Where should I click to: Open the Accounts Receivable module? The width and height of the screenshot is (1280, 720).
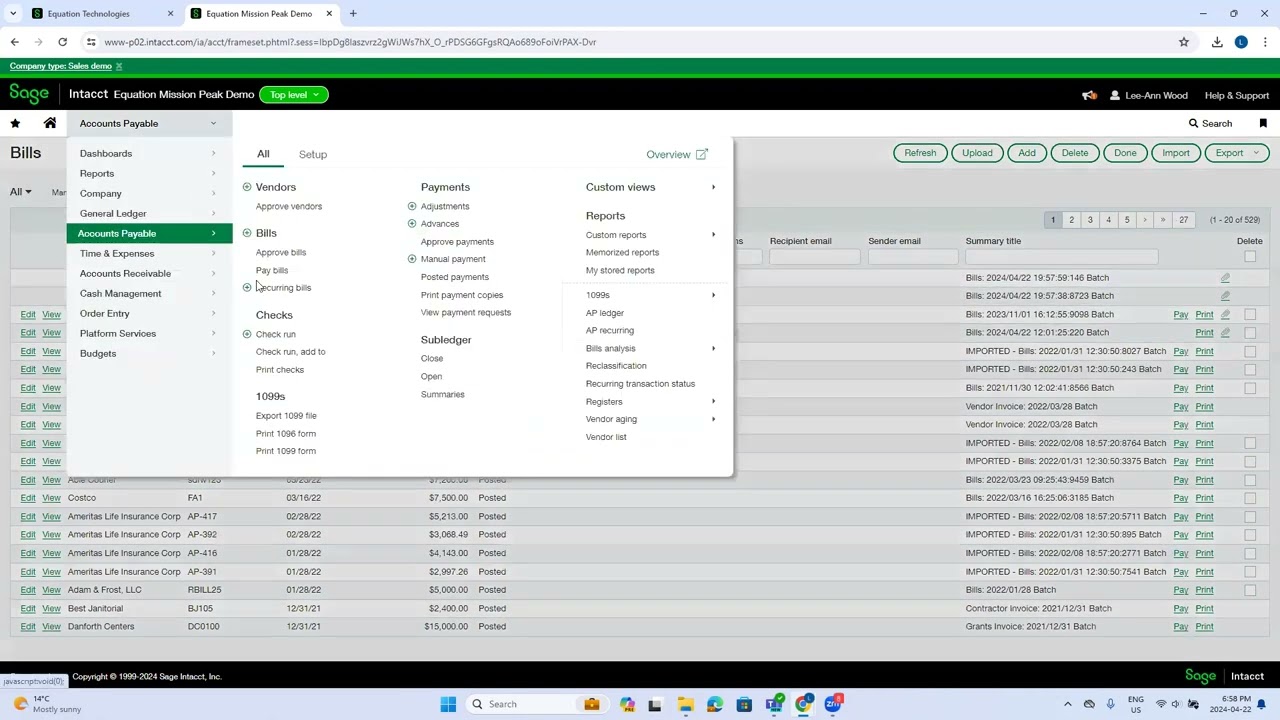click(149, 273)
